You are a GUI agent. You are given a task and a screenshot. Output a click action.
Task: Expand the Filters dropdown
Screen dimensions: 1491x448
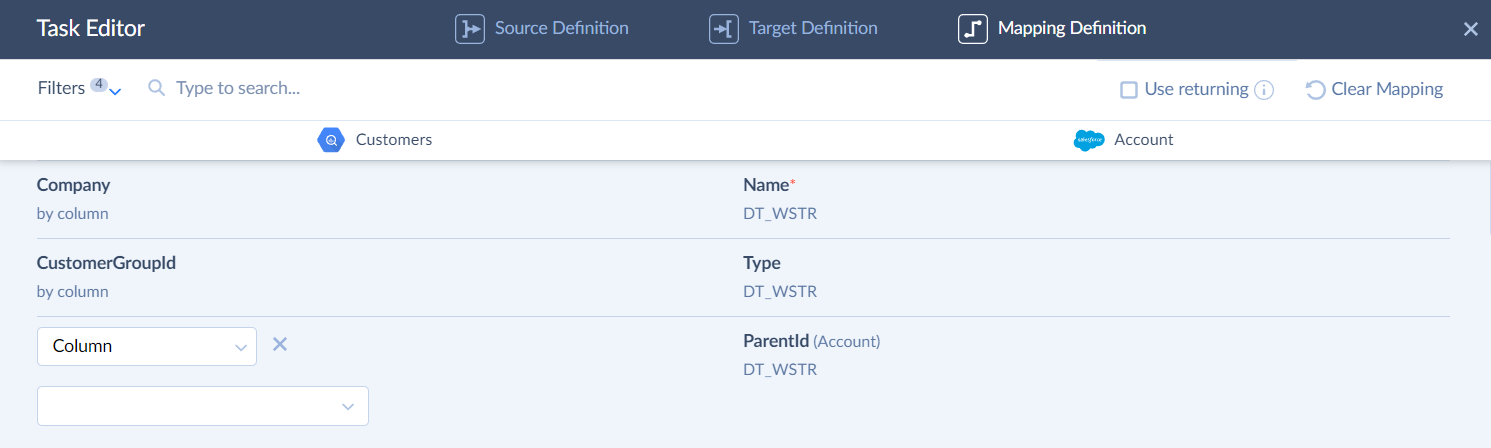[x=79, y=88]
